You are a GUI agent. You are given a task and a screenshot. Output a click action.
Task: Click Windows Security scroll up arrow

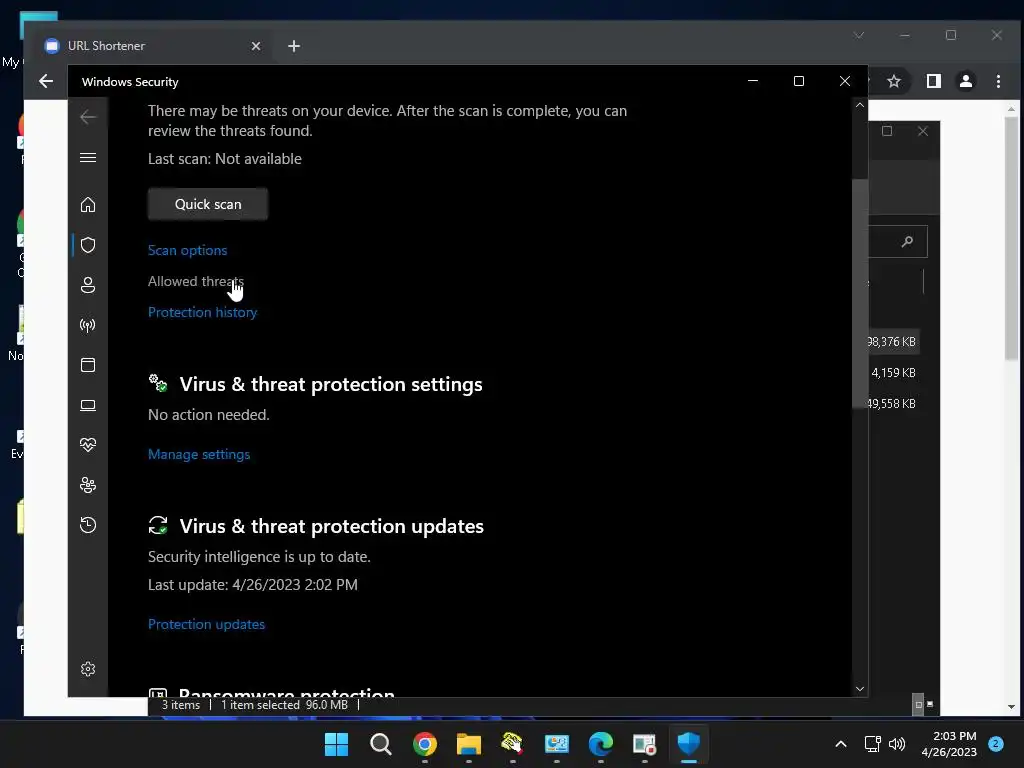(x=859, y=105)
